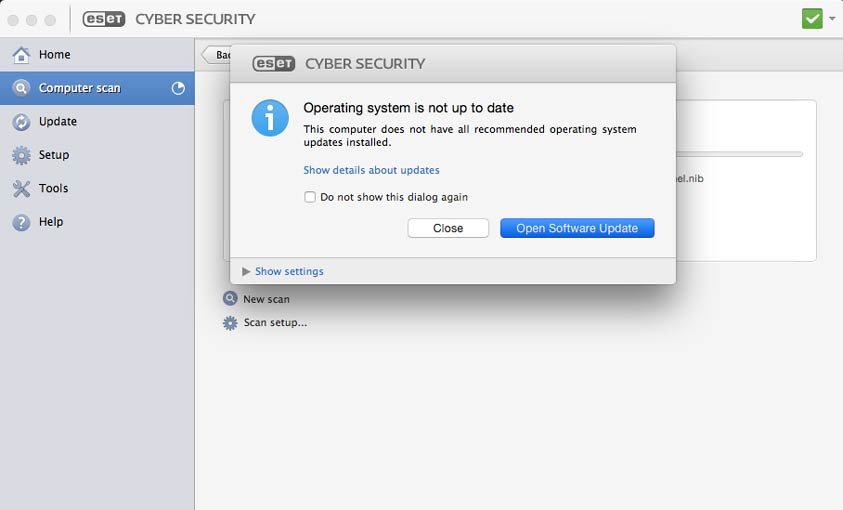The width and height of the screenshot is (843, 510).
Task: Click the Help question mark icon
Action: 21,222
